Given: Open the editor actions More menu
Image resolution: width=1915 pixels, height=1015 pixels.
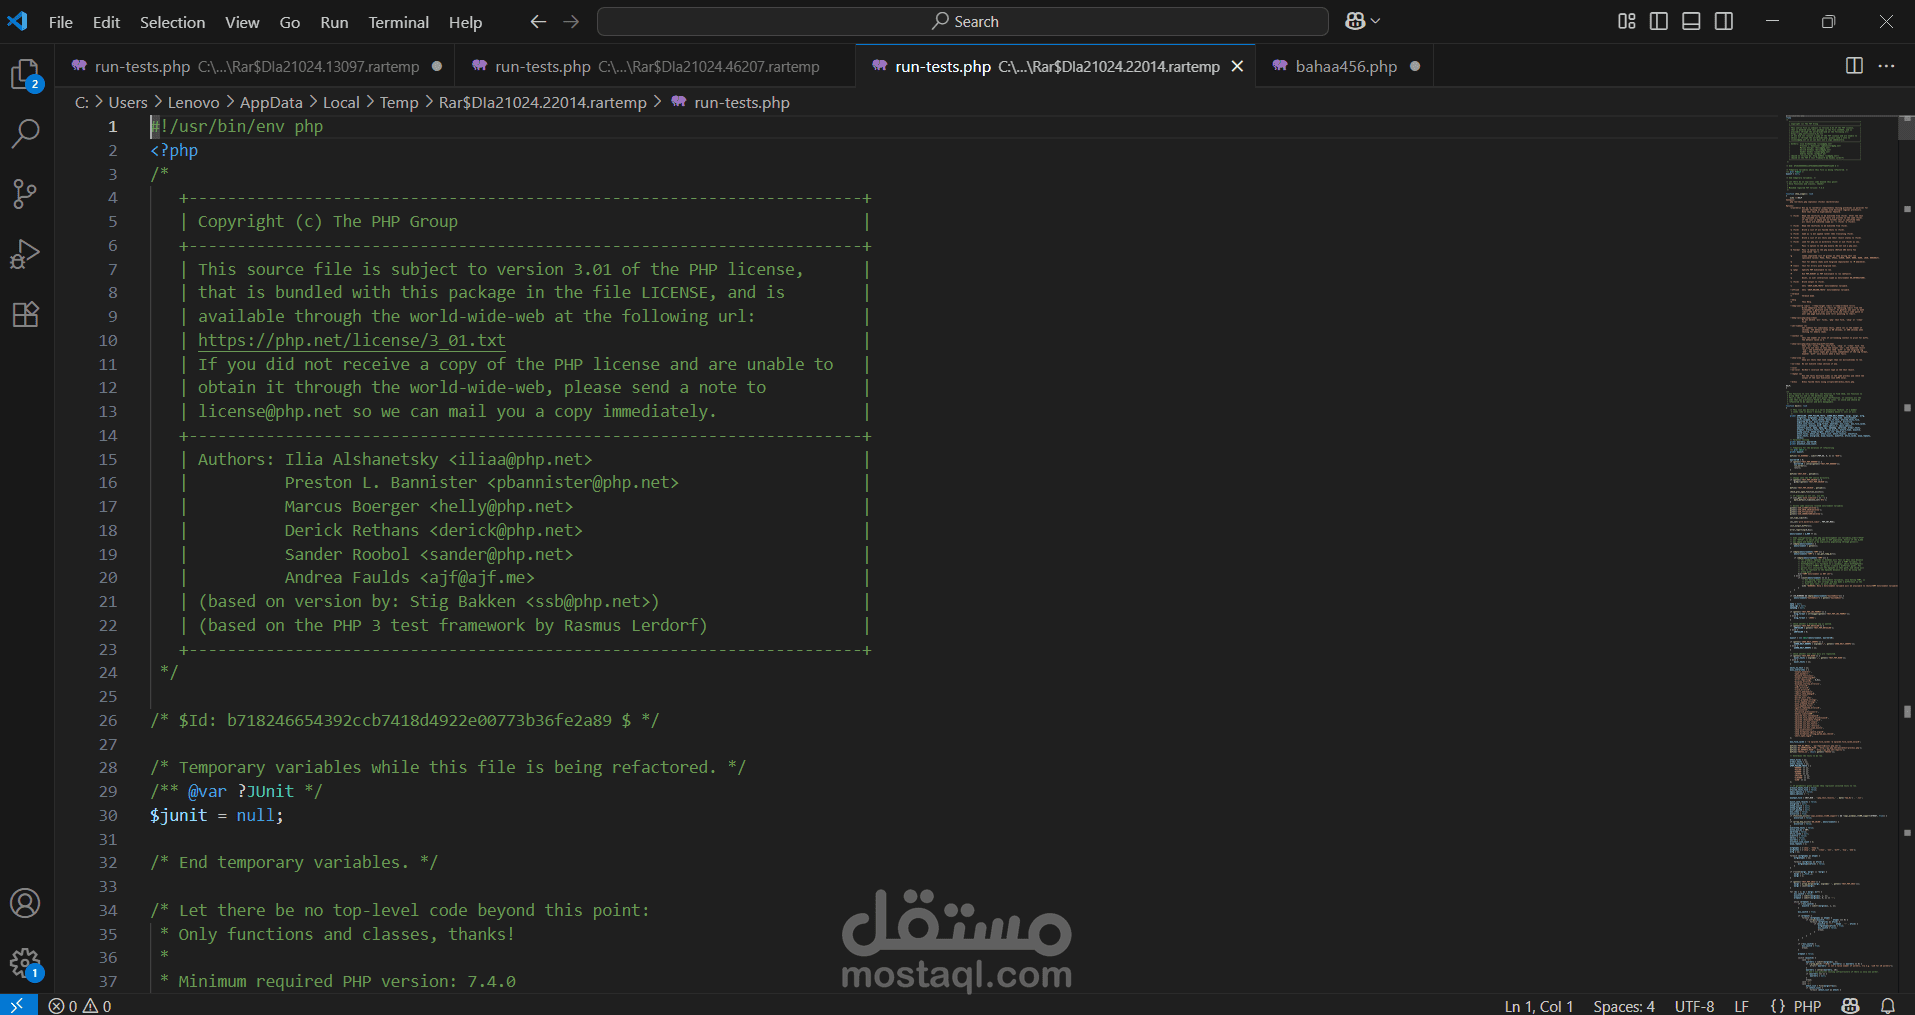Looking at the screenshot, I should (1888, 66).
